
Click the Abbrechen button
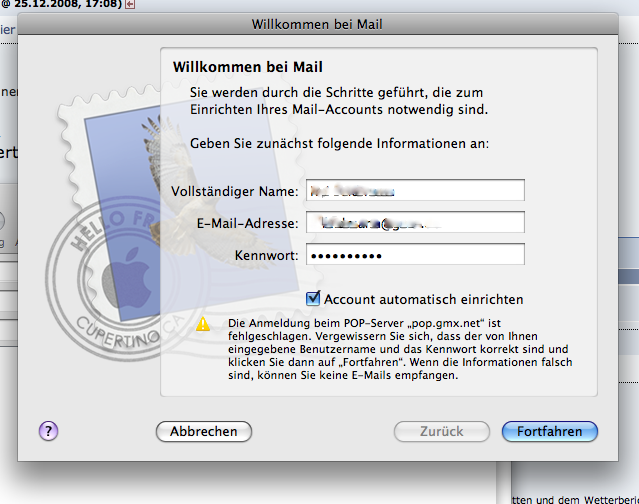point(204,431)
